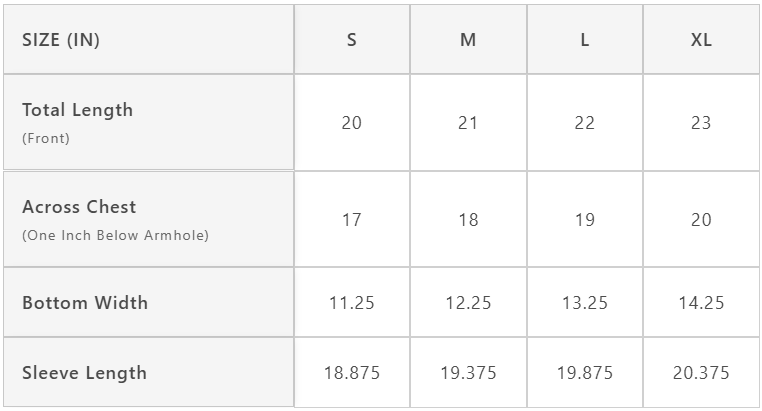The height and width of the screenshot is (411, 762).
Task: Select the S size column header
Action: (x=352, y=40)
